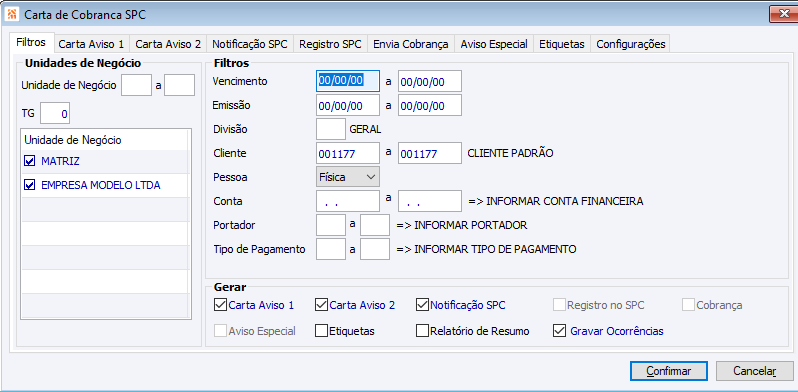Screen dimensions: 798x392
Task: Focus the Vencimento start date field
Action: [x=348, y=81]
